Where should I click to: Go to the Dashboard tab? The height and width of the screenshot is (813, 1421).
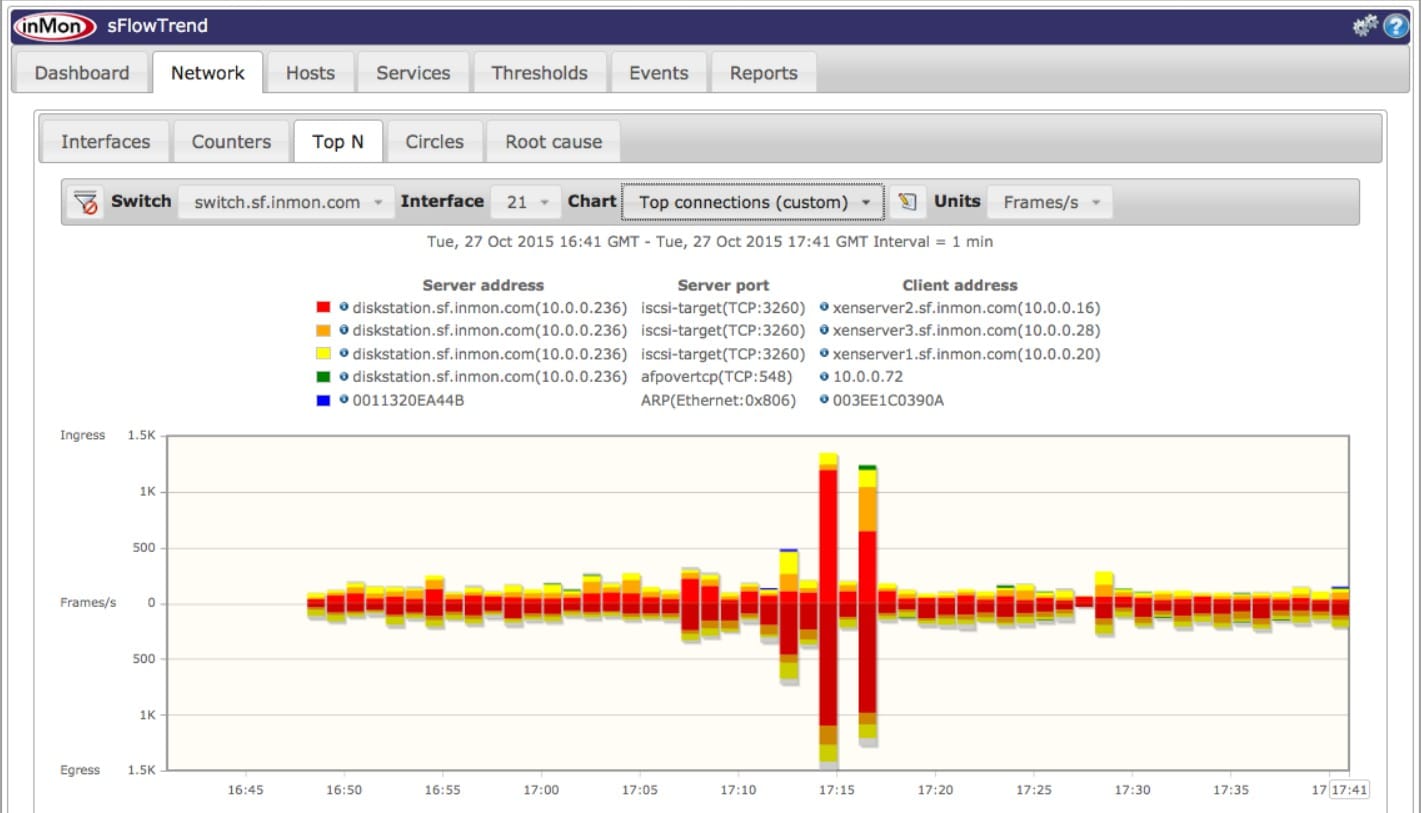81,73
